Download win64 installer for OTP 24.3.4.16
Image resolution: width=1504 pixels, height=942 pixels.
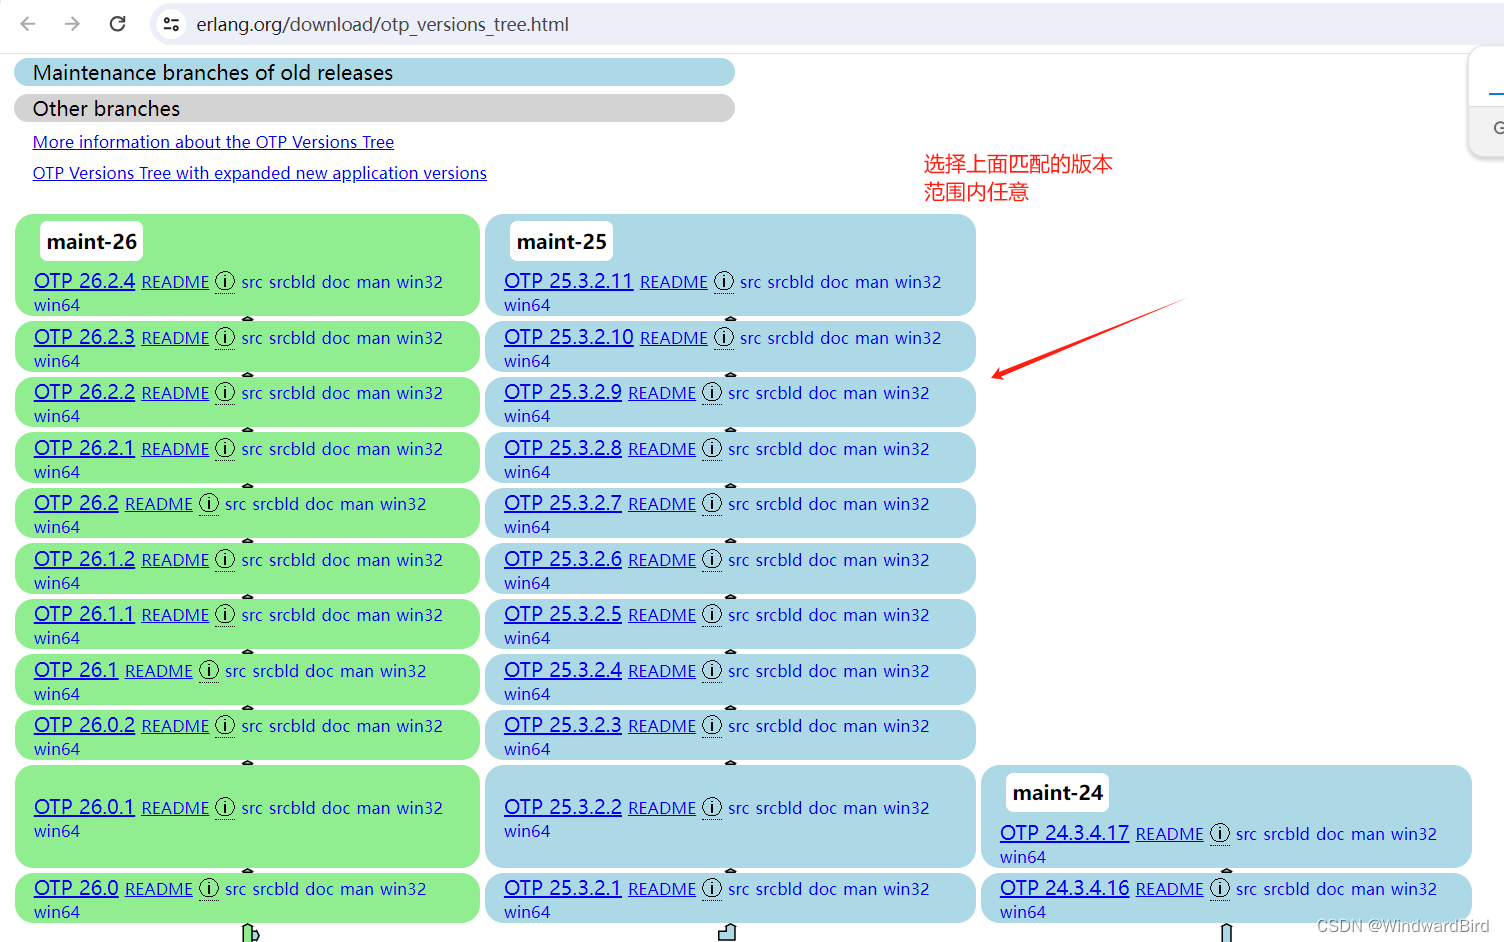point(1023,912)
